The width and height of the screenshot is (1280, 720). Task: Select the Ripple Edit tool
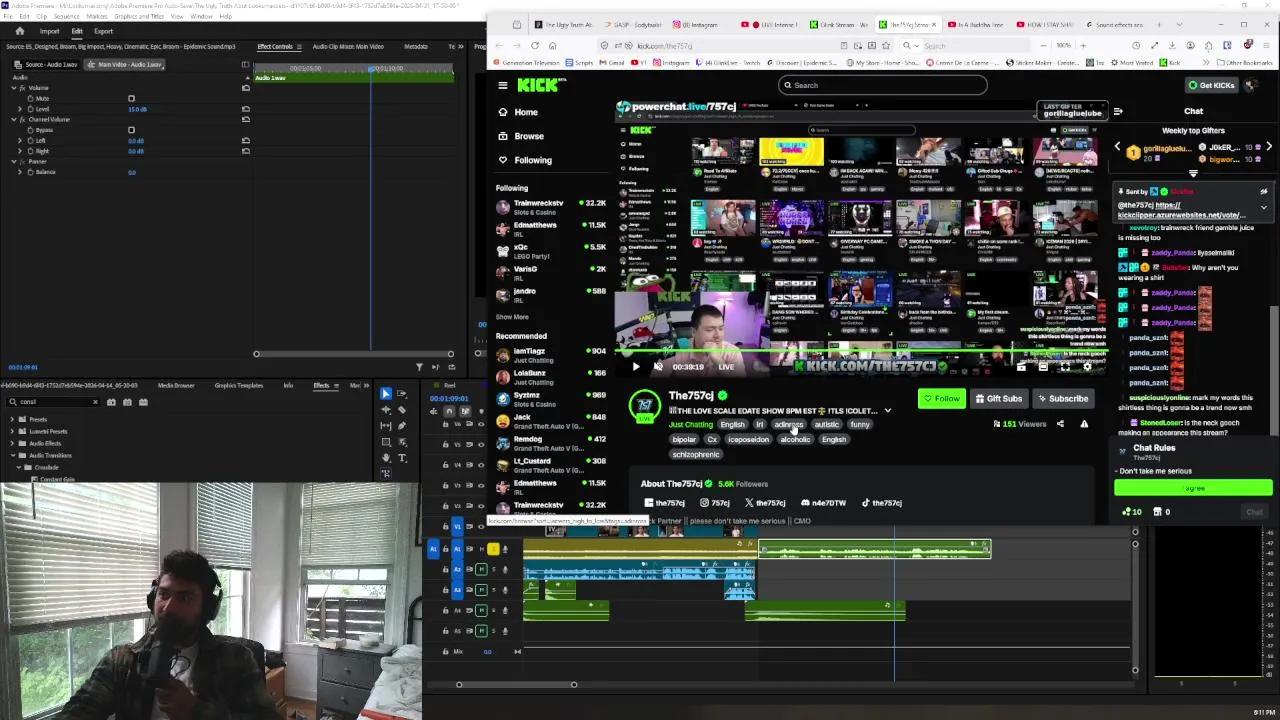click(x=386, y=410)
